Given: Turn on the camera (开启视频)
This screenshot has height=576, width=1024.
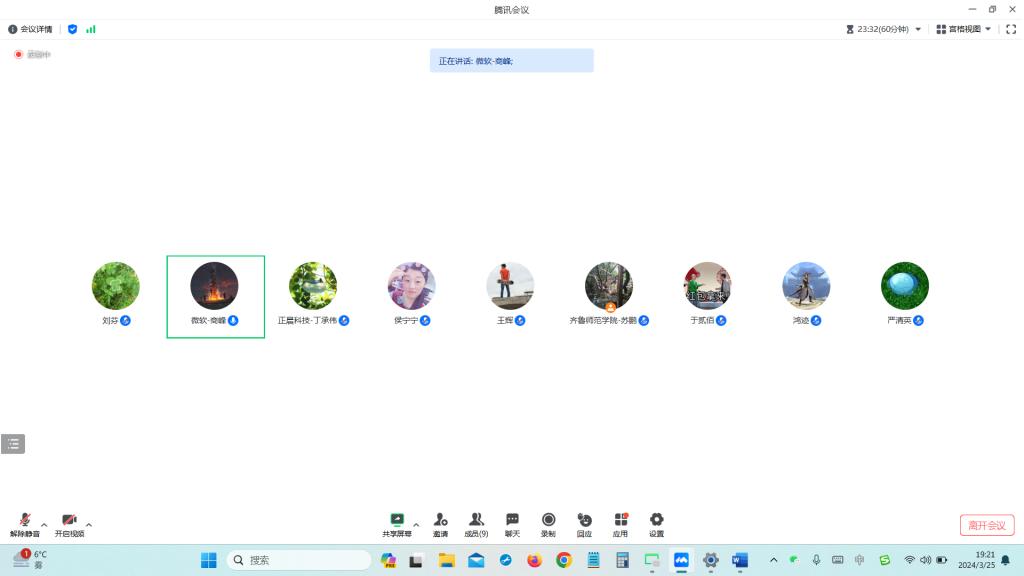Looking at the screenshot, I should (x=69, y=524).
